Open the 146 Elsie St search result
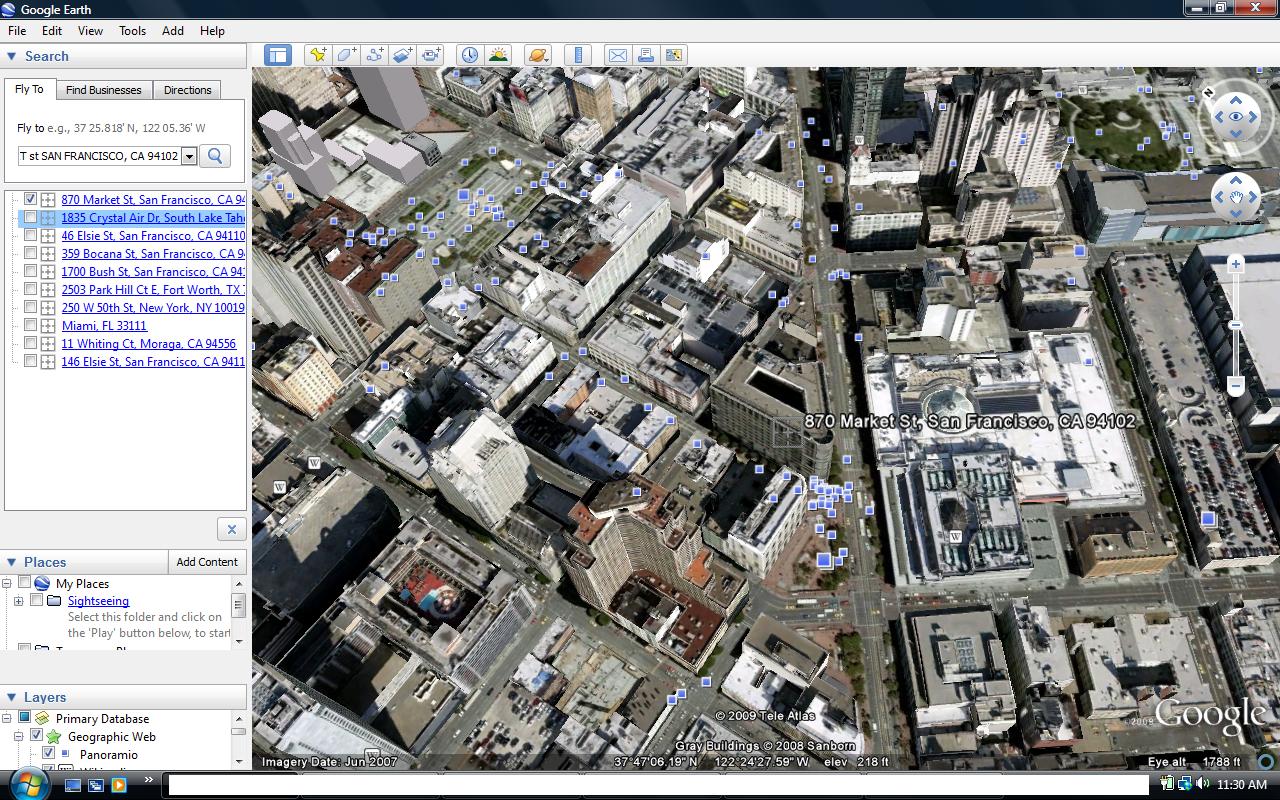This screenshot has width=1280, height=800. click(153, 361)
